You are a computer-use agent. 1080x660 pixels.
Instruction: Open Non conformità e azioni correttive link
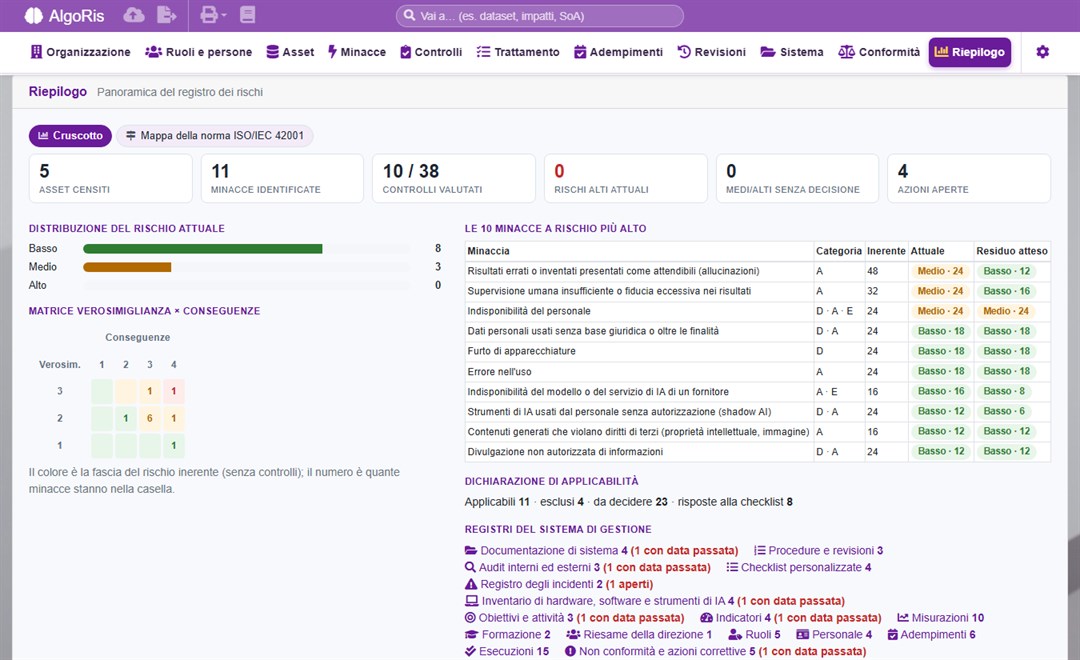coord(715,651)
